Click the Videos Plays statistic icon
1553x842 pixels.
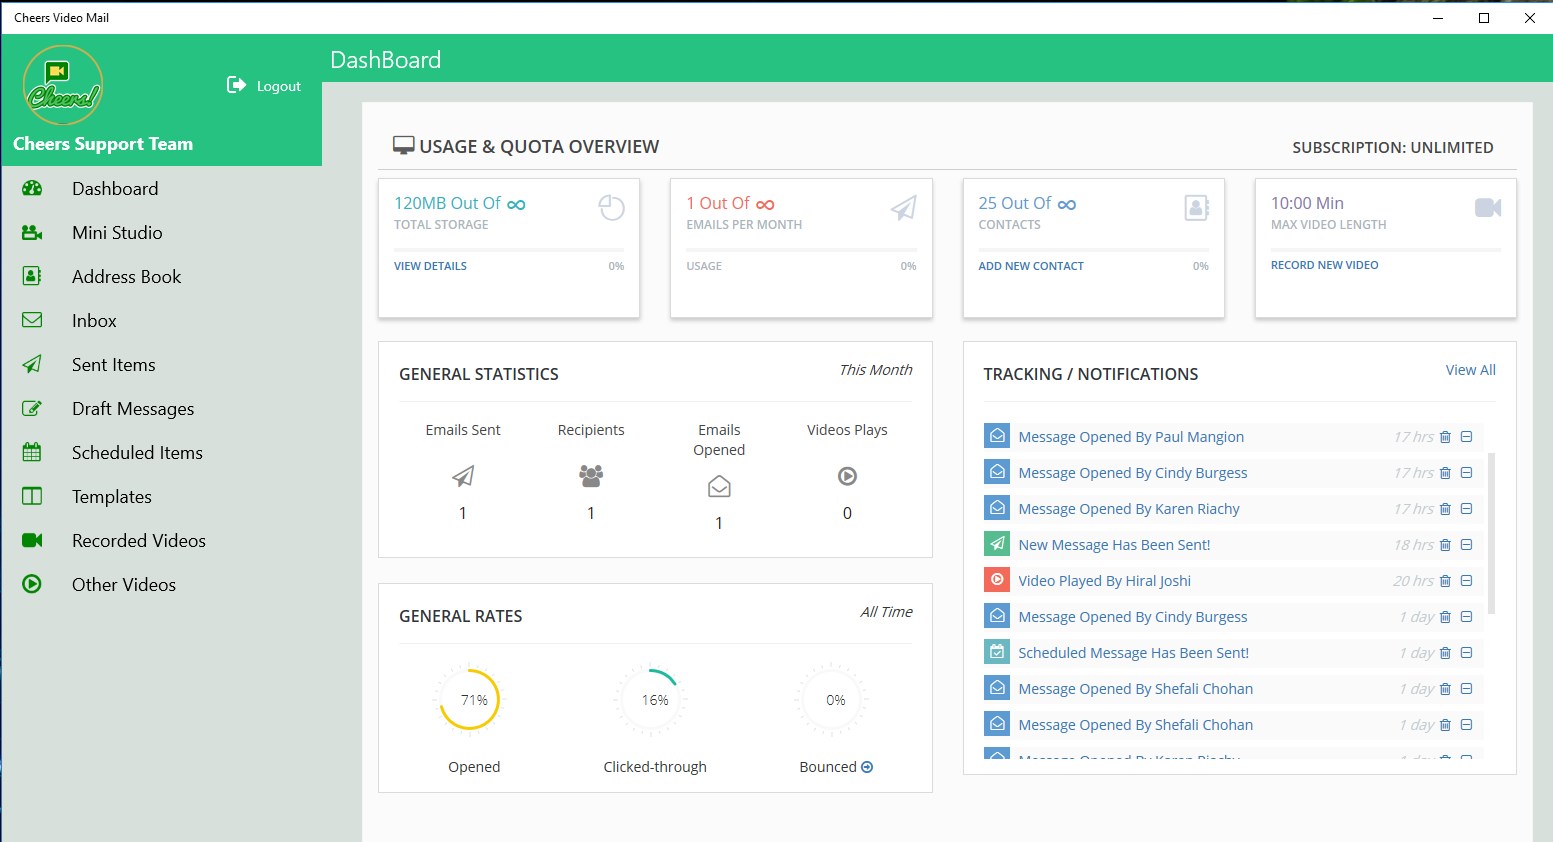[x=847, y=476]
